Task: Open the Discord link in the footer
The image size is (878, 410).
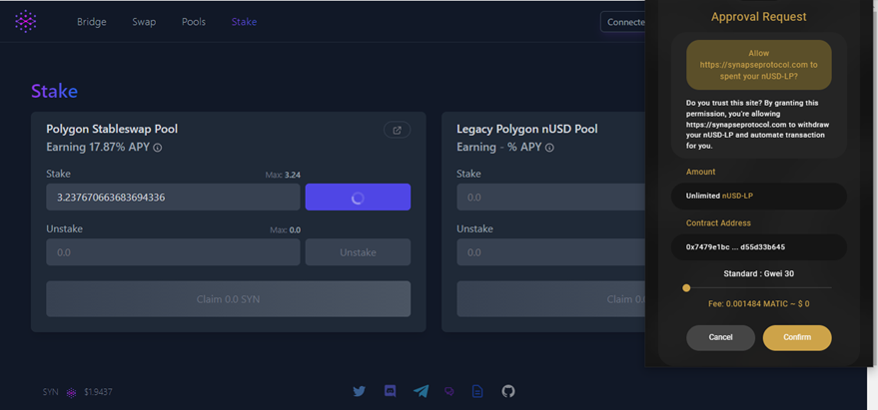Action: pyautogui.click(x=390, y=391)
